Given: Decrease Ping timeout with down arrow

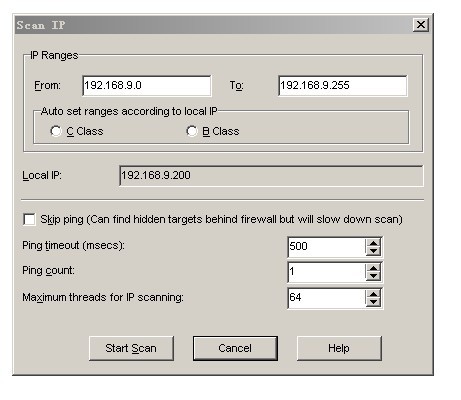Looking at the screenshot, I should 373,251.
